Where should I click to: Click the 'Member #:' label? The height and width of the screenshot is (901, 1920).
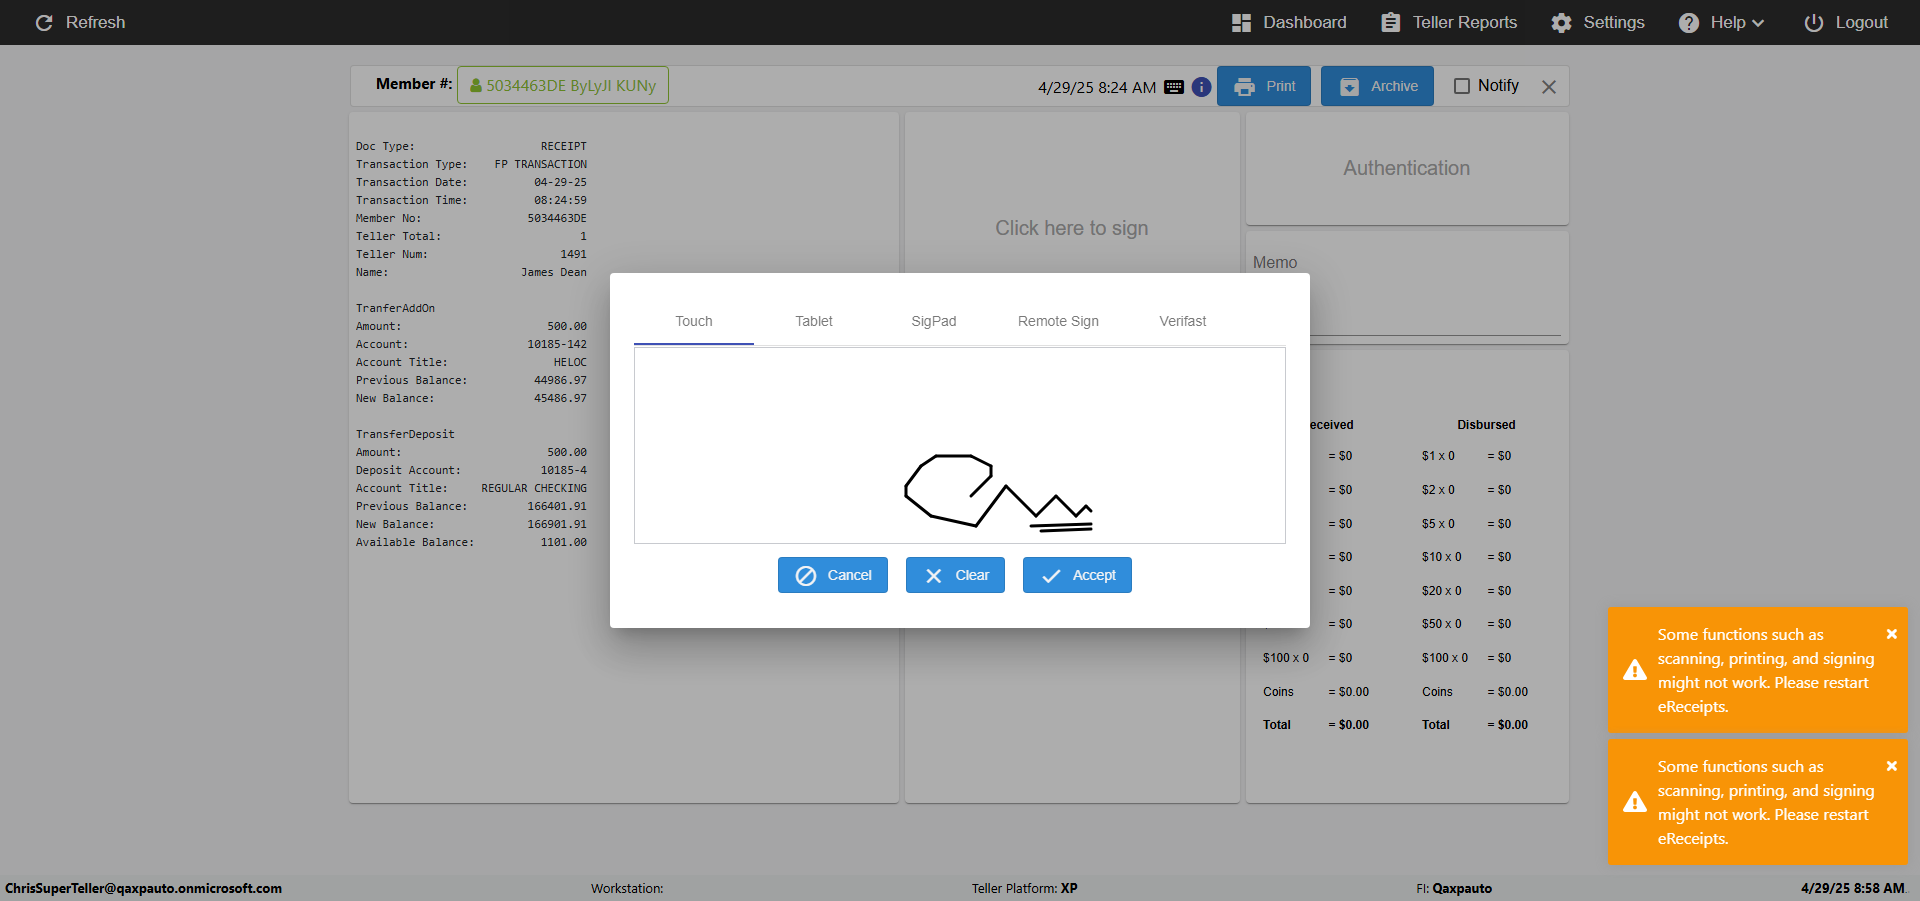click(x=414, y=84)
